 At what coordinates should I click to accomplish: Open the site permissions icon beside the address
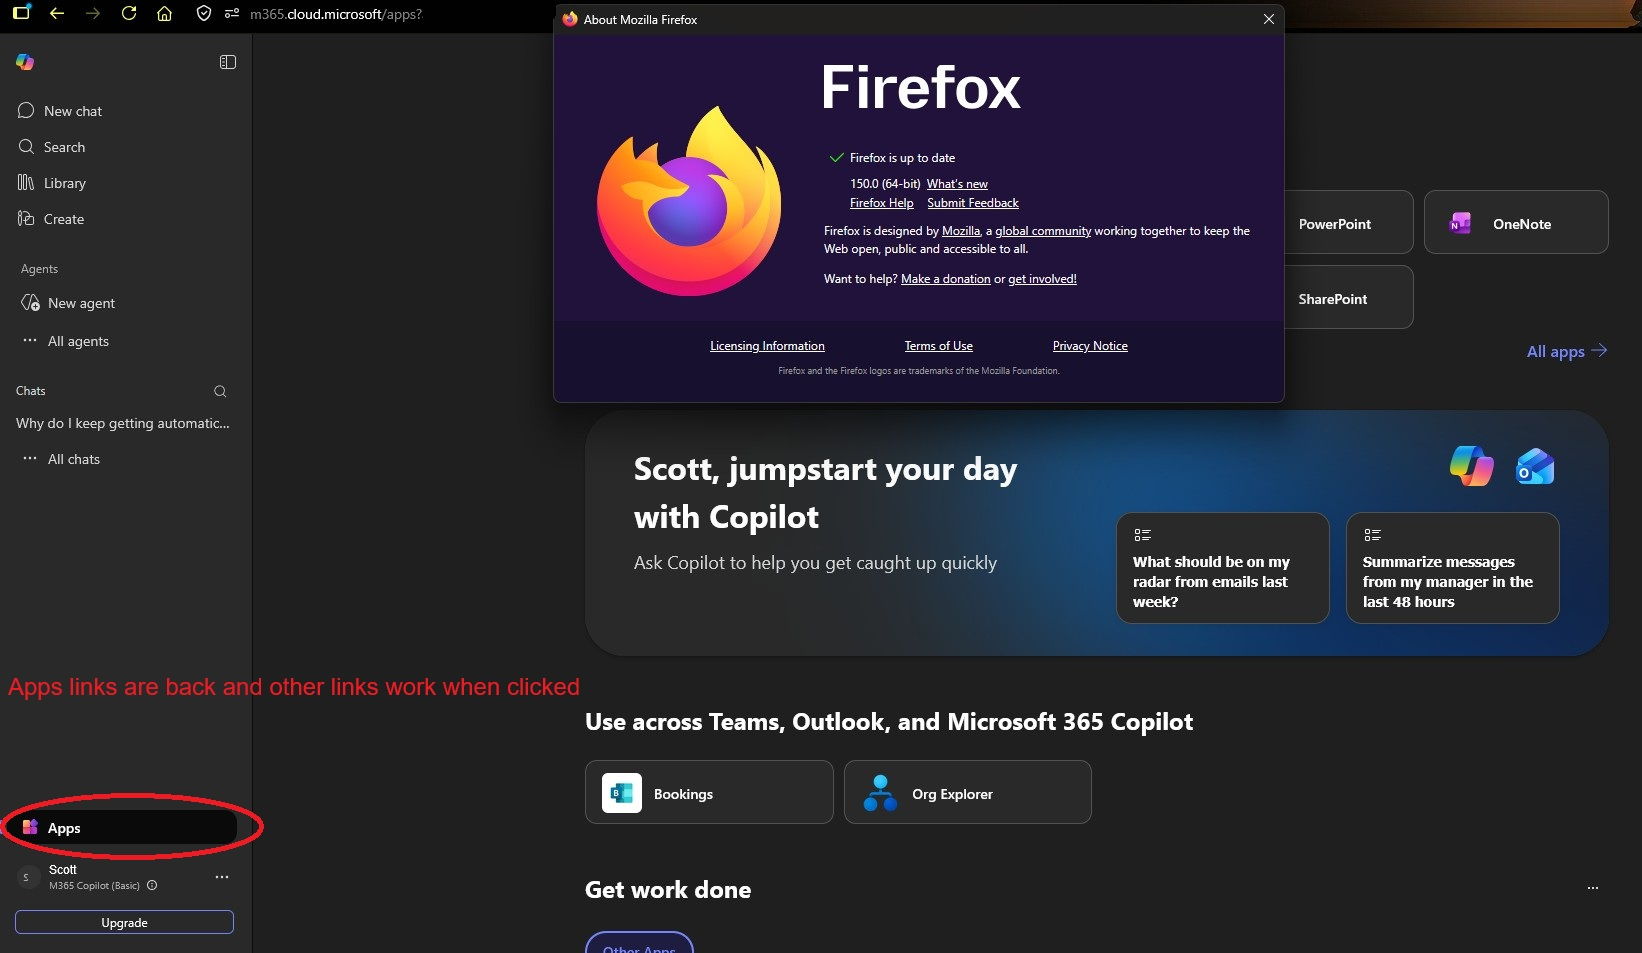pos(232,14)
